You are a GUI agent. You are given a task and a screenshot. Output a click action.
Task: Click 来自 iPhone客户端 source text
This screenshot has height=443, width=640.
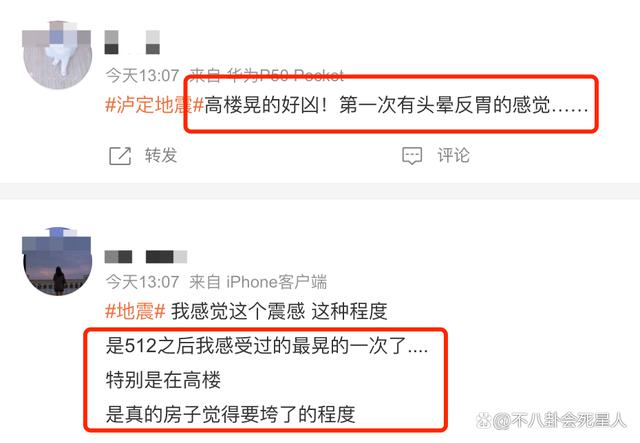[258, 282]
